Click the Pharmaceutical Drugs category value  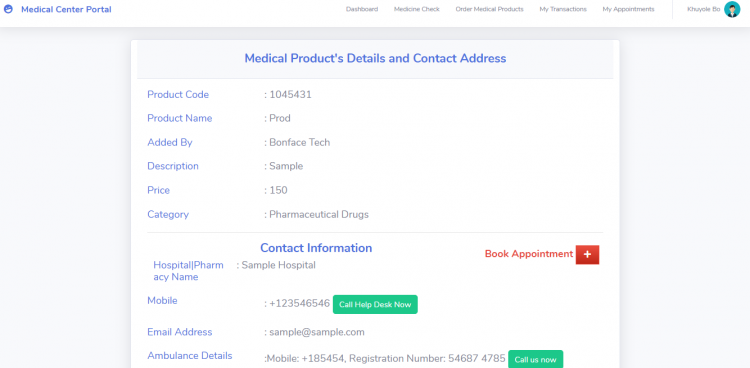point(319,214)
